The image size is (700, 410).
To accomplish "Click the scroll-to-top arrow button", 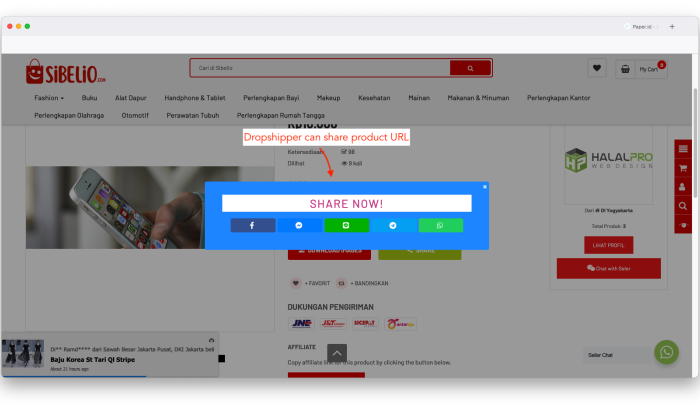I will (337, 353).
